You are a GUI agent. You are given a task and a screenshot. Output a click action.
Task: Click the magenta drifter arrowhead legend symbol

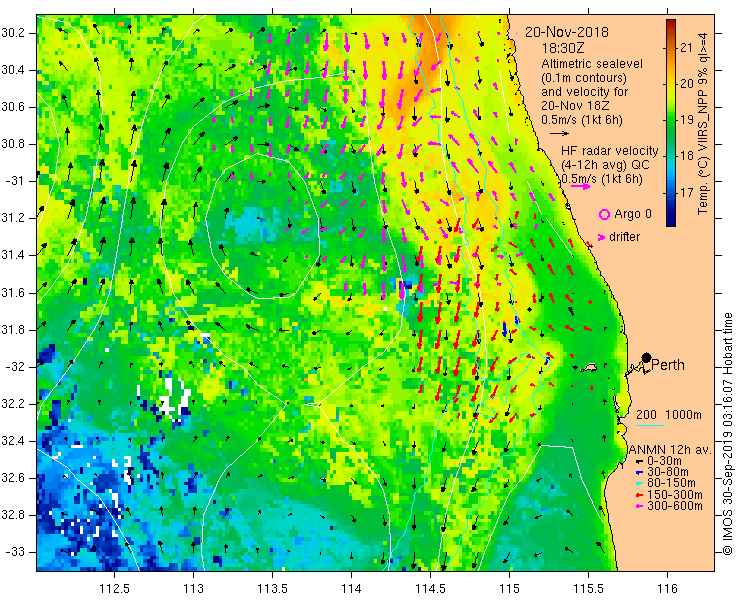pos(601,237)
